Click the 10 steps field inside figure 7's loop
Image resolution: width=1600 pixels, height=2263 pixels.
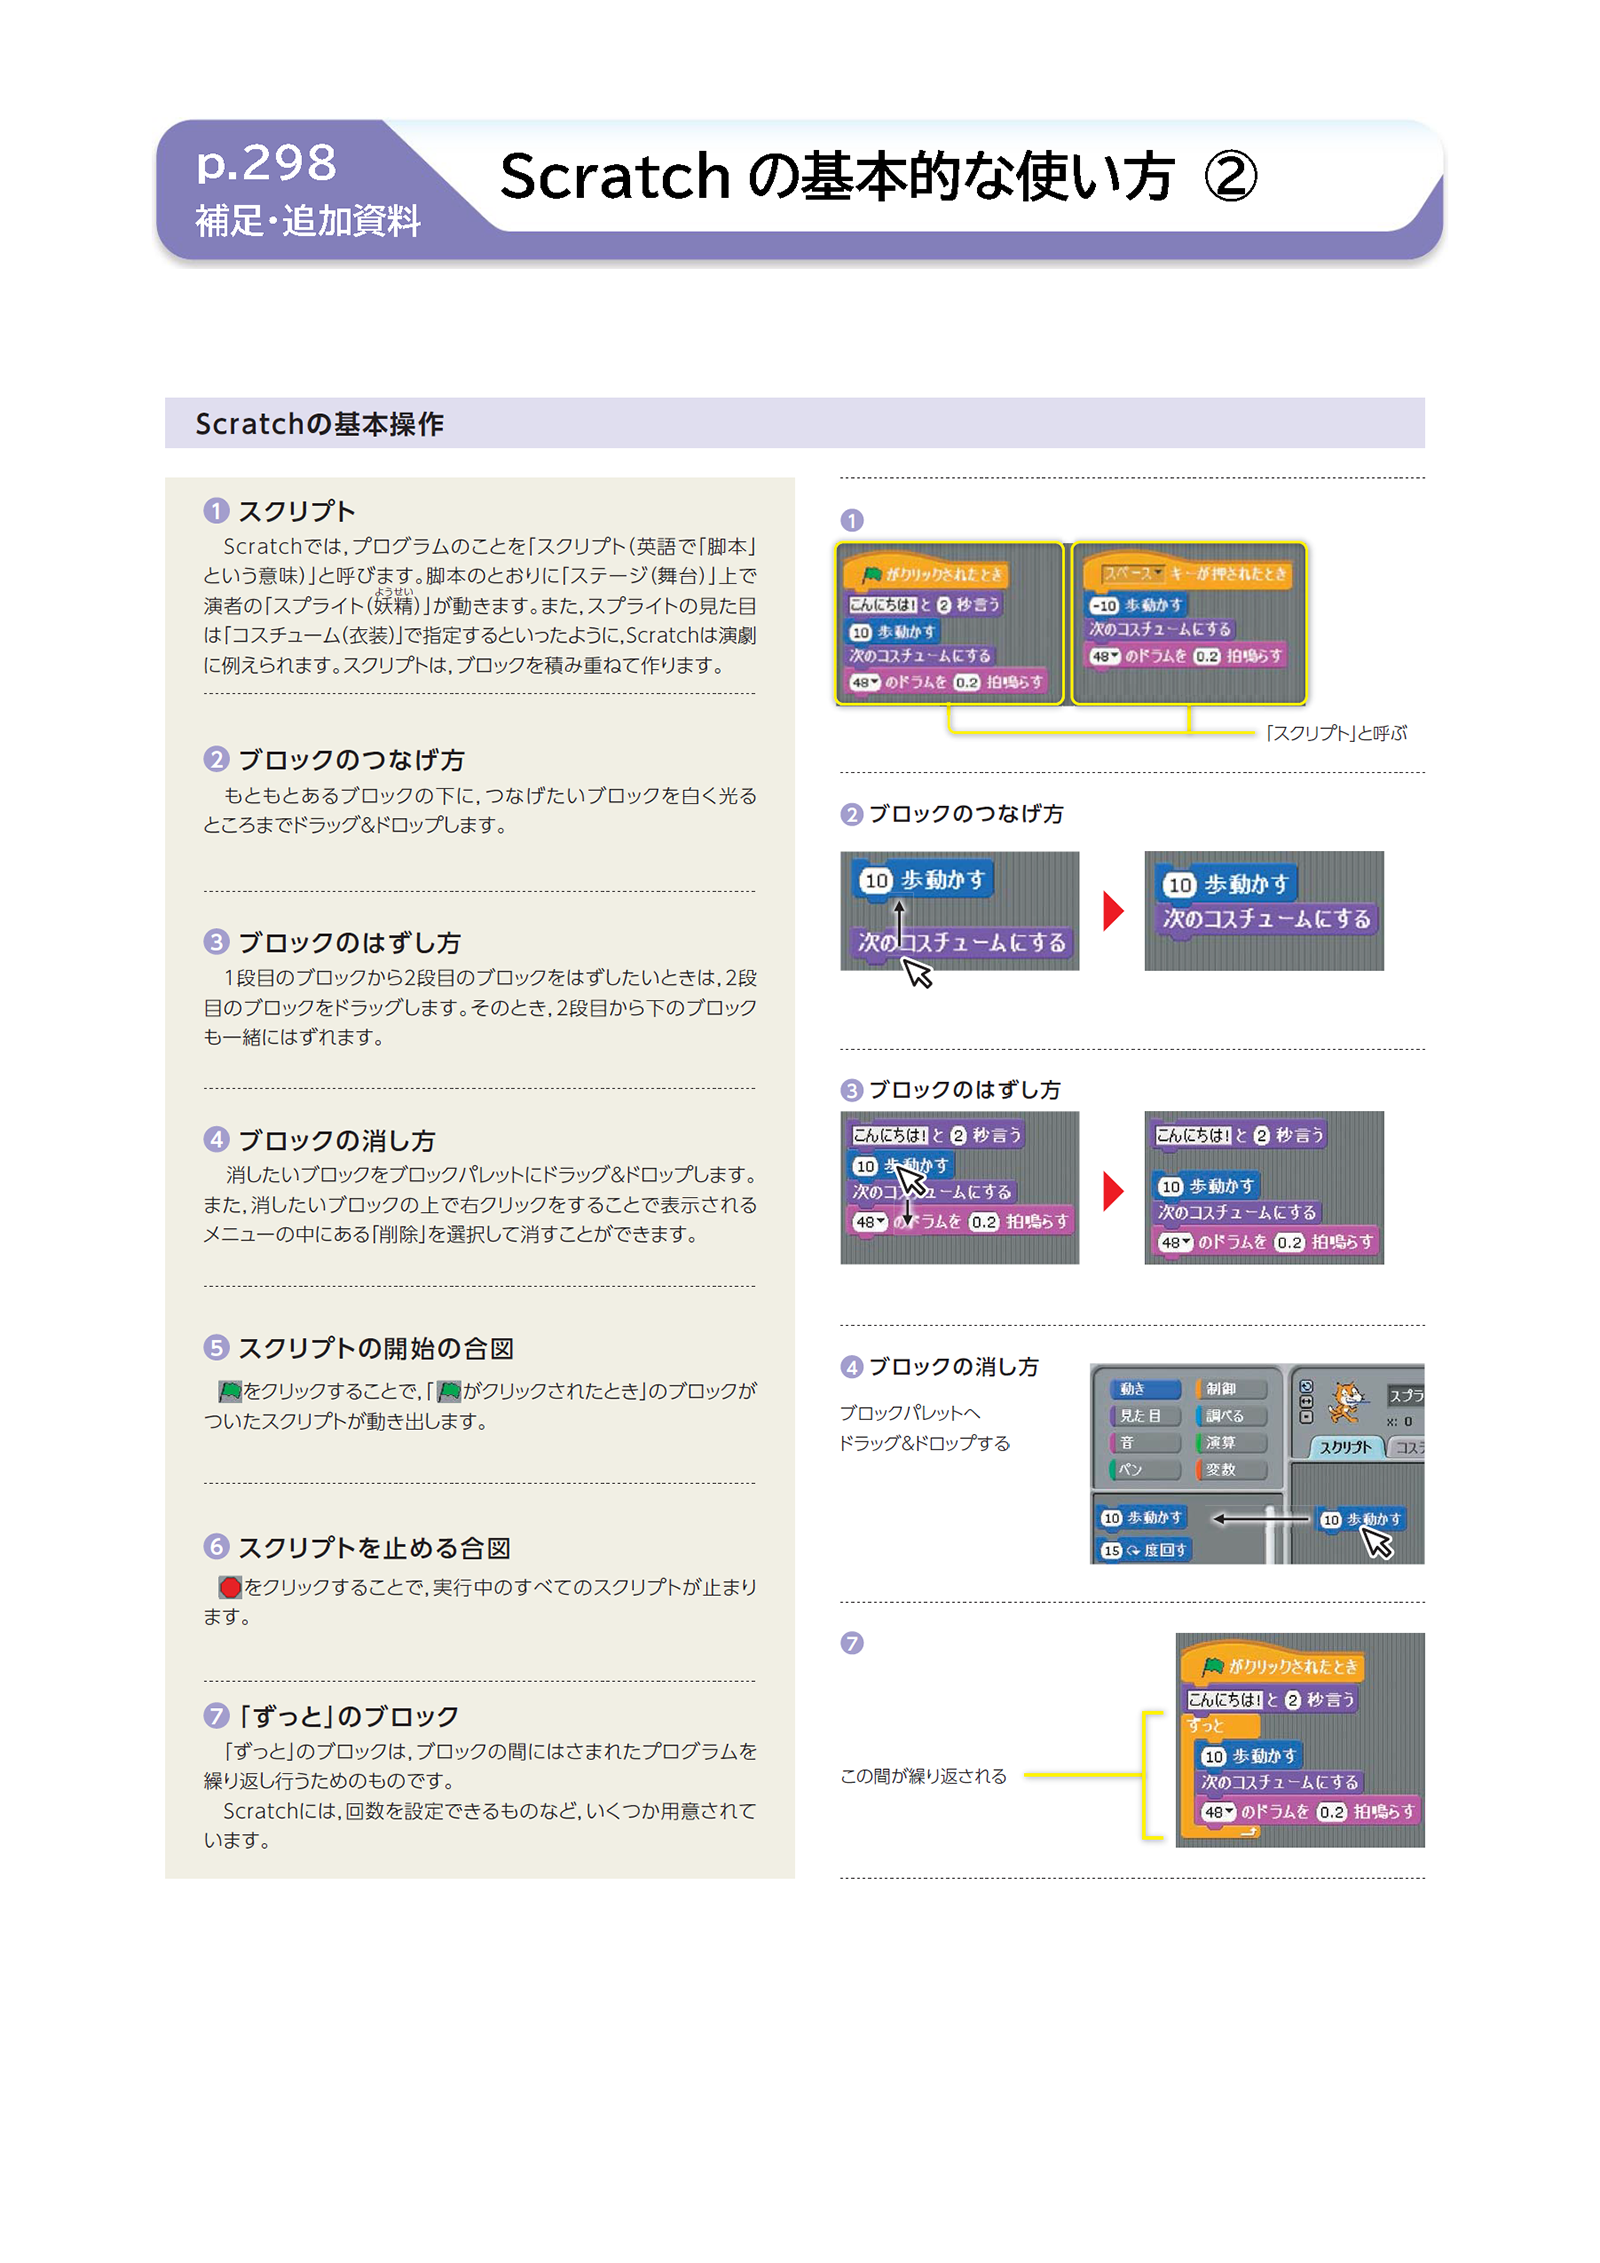(x=1214, y=1756)
